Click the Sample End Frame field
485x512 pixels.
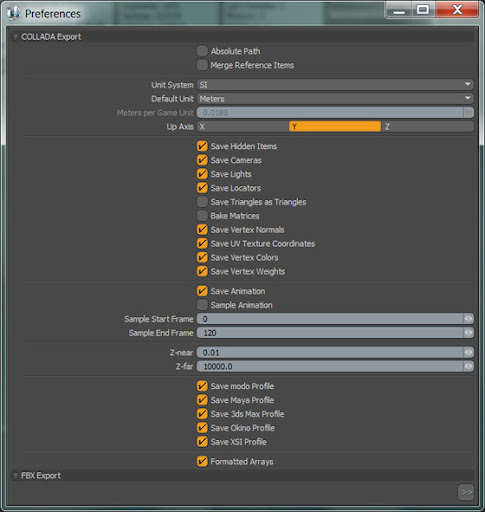point(330,333)
